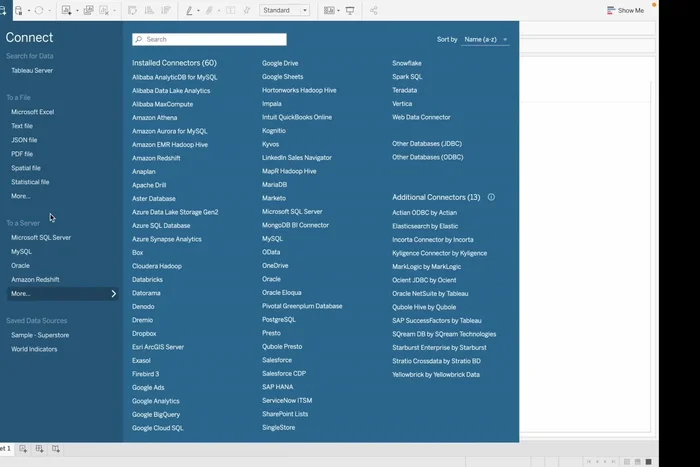
Task: Click the pin Fix axes icon
Action: click(x=246, y=10)
